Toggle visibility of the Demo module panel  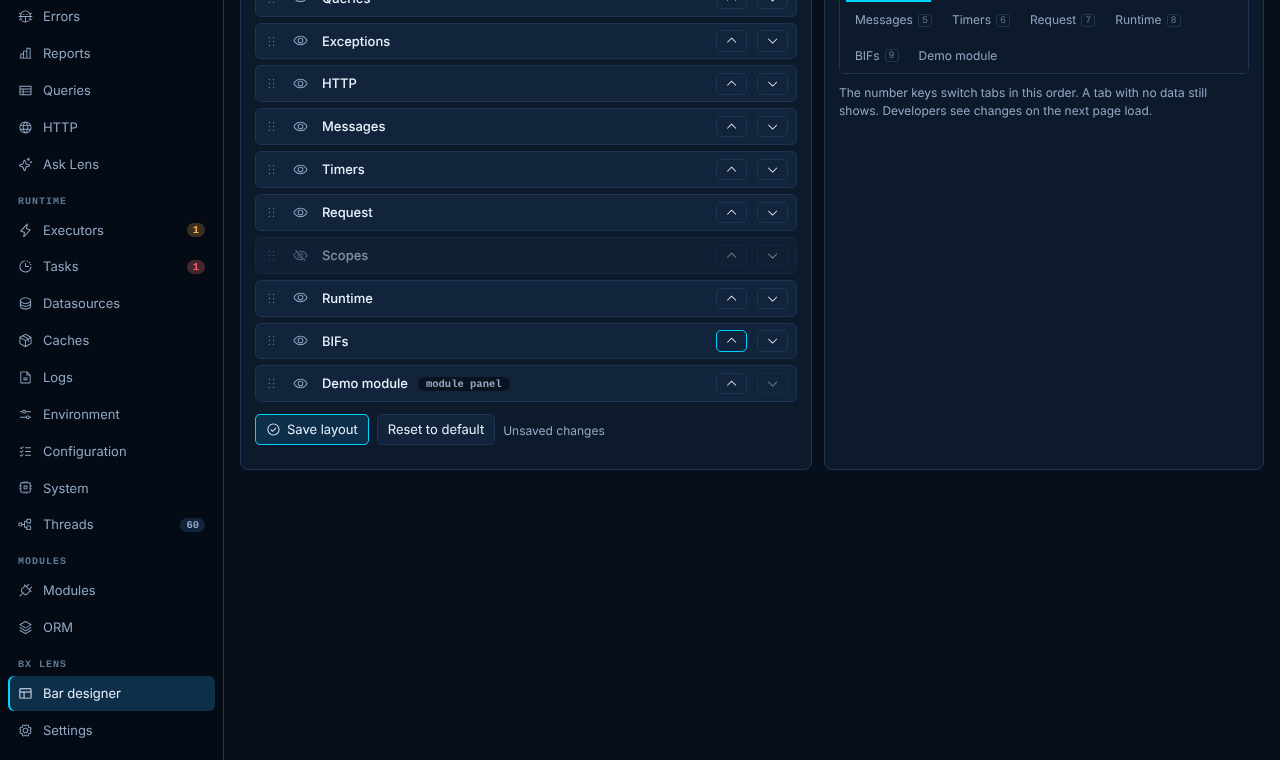coord(300,383)
